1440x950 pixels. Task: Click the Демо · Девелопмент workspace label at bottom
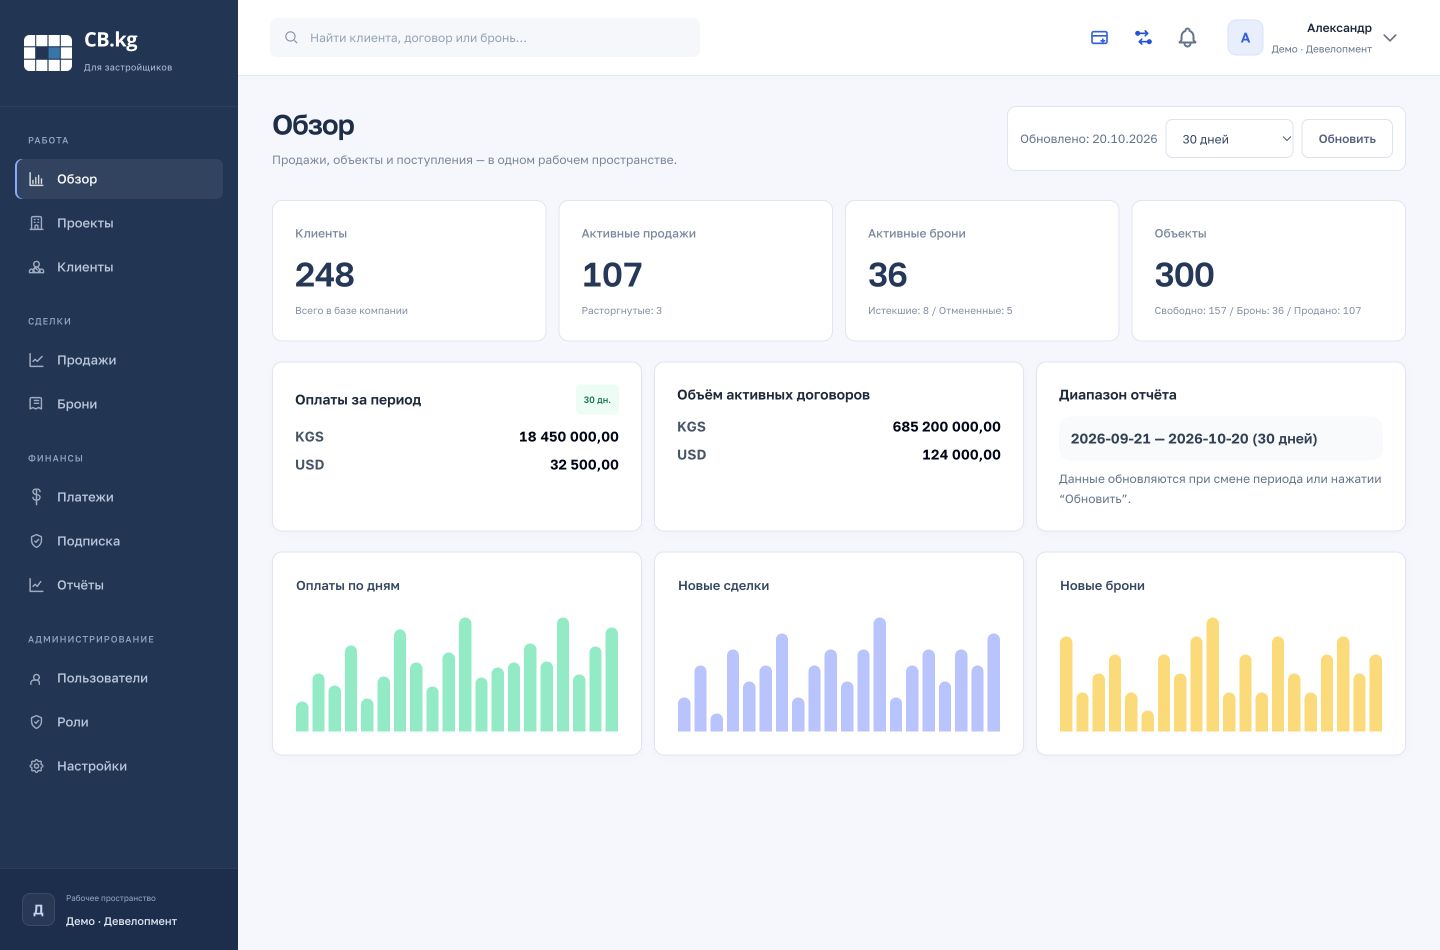121,921
